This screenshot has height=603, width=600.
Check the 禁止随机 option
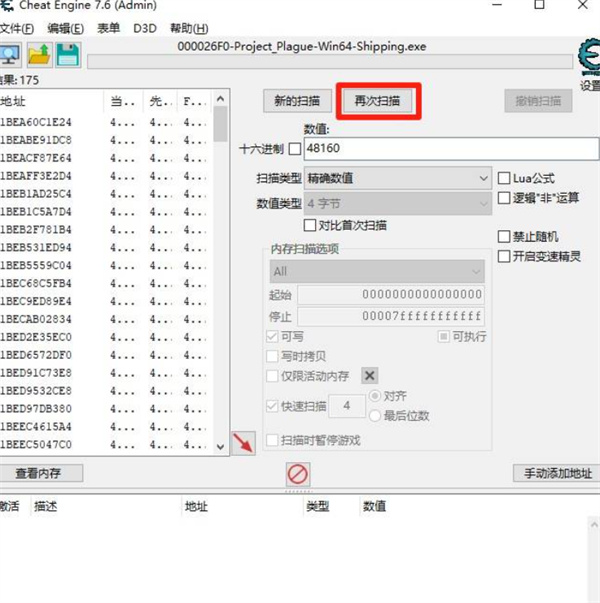click(x=504, y=237)
